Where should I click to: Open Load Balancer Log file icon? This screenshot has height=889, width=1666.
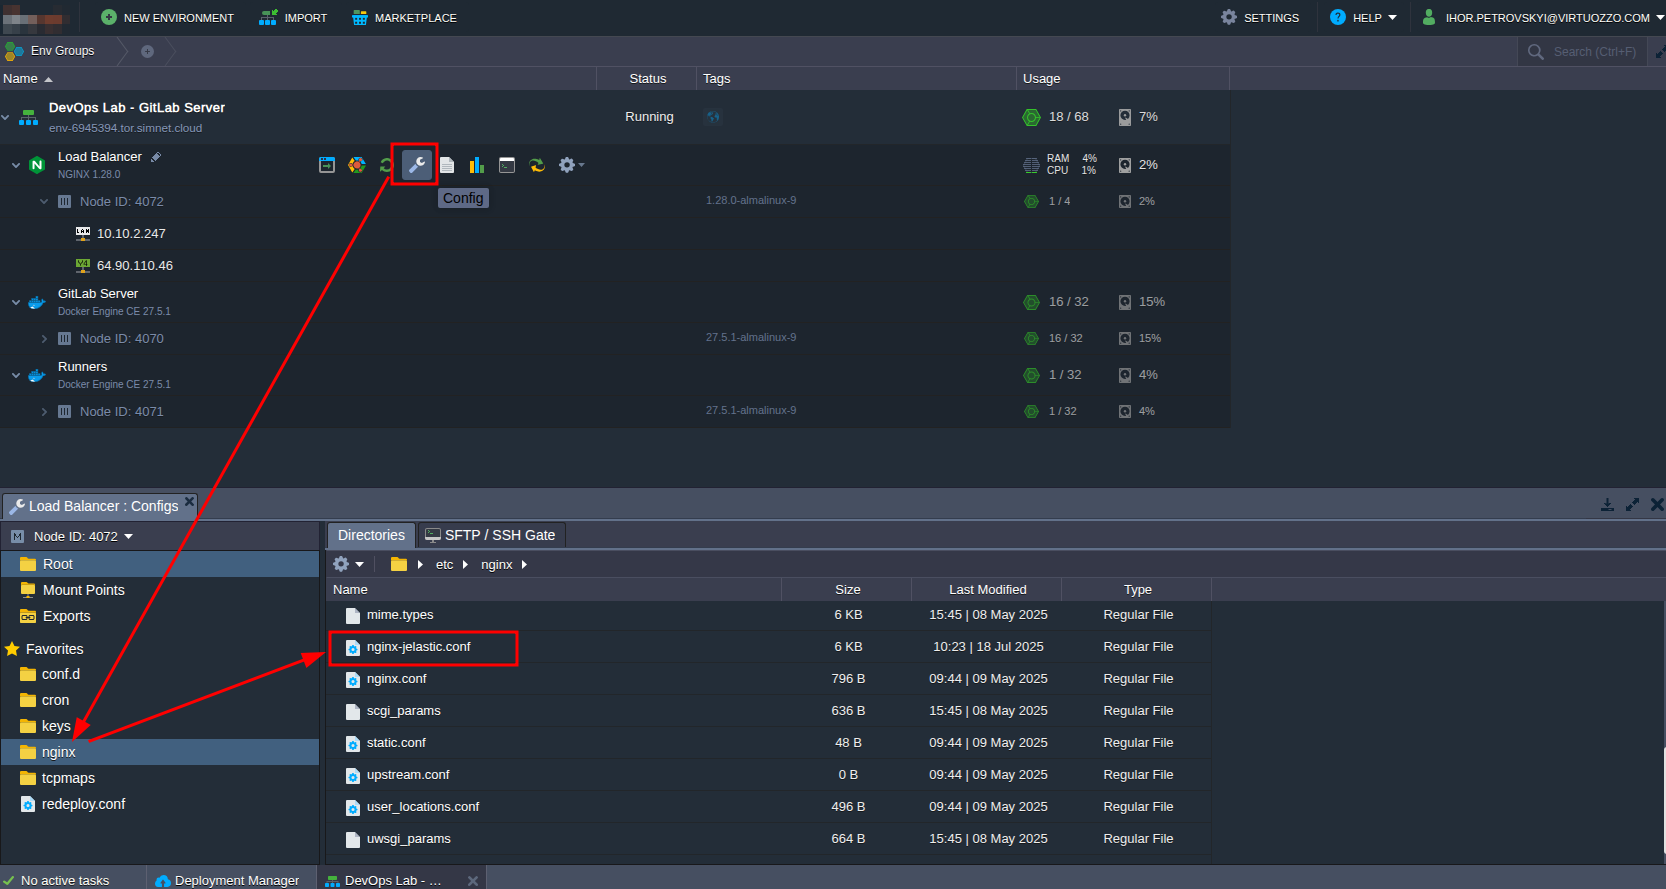click(x=447, y=165)
